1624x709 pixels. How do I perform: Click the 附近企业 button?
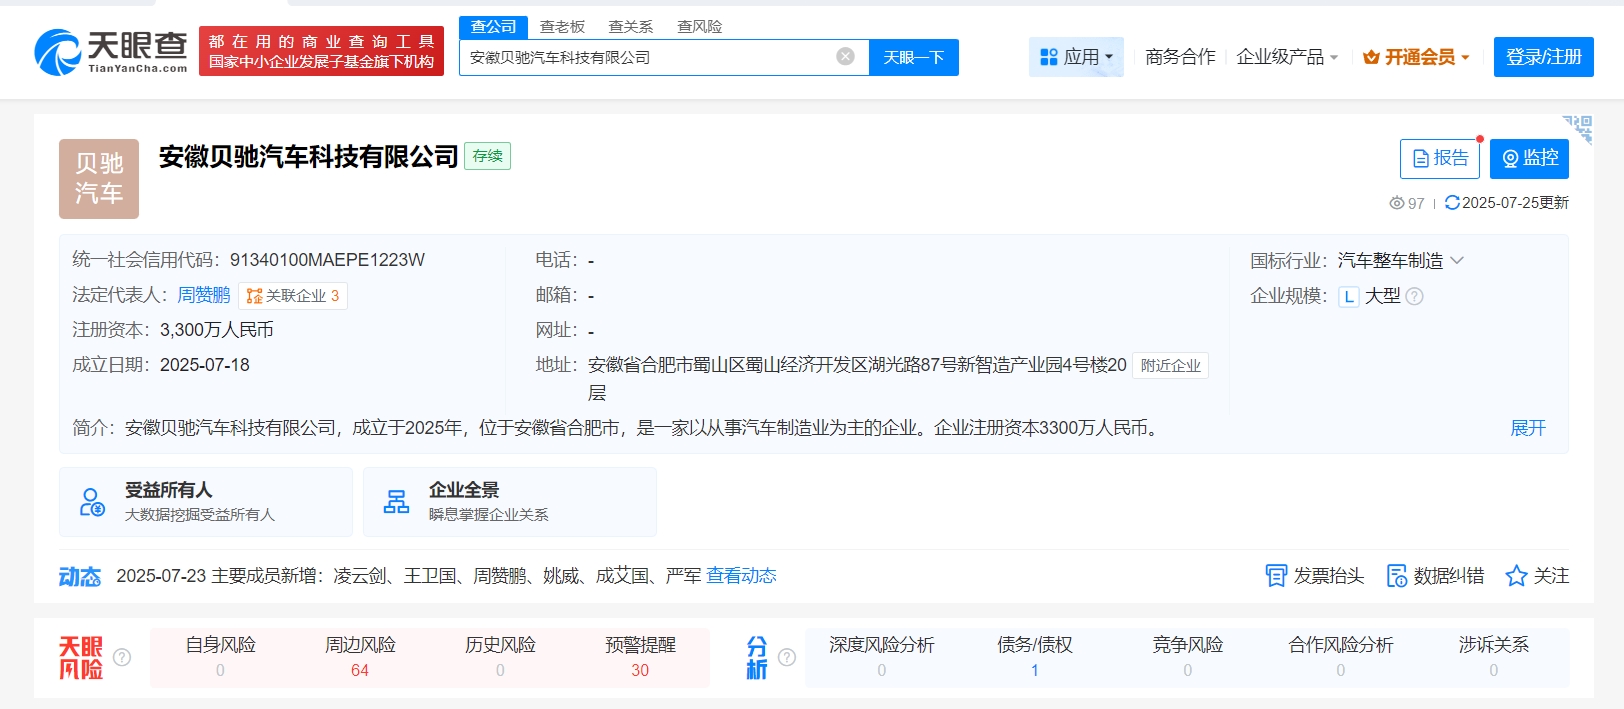(x=1170, y=366)
